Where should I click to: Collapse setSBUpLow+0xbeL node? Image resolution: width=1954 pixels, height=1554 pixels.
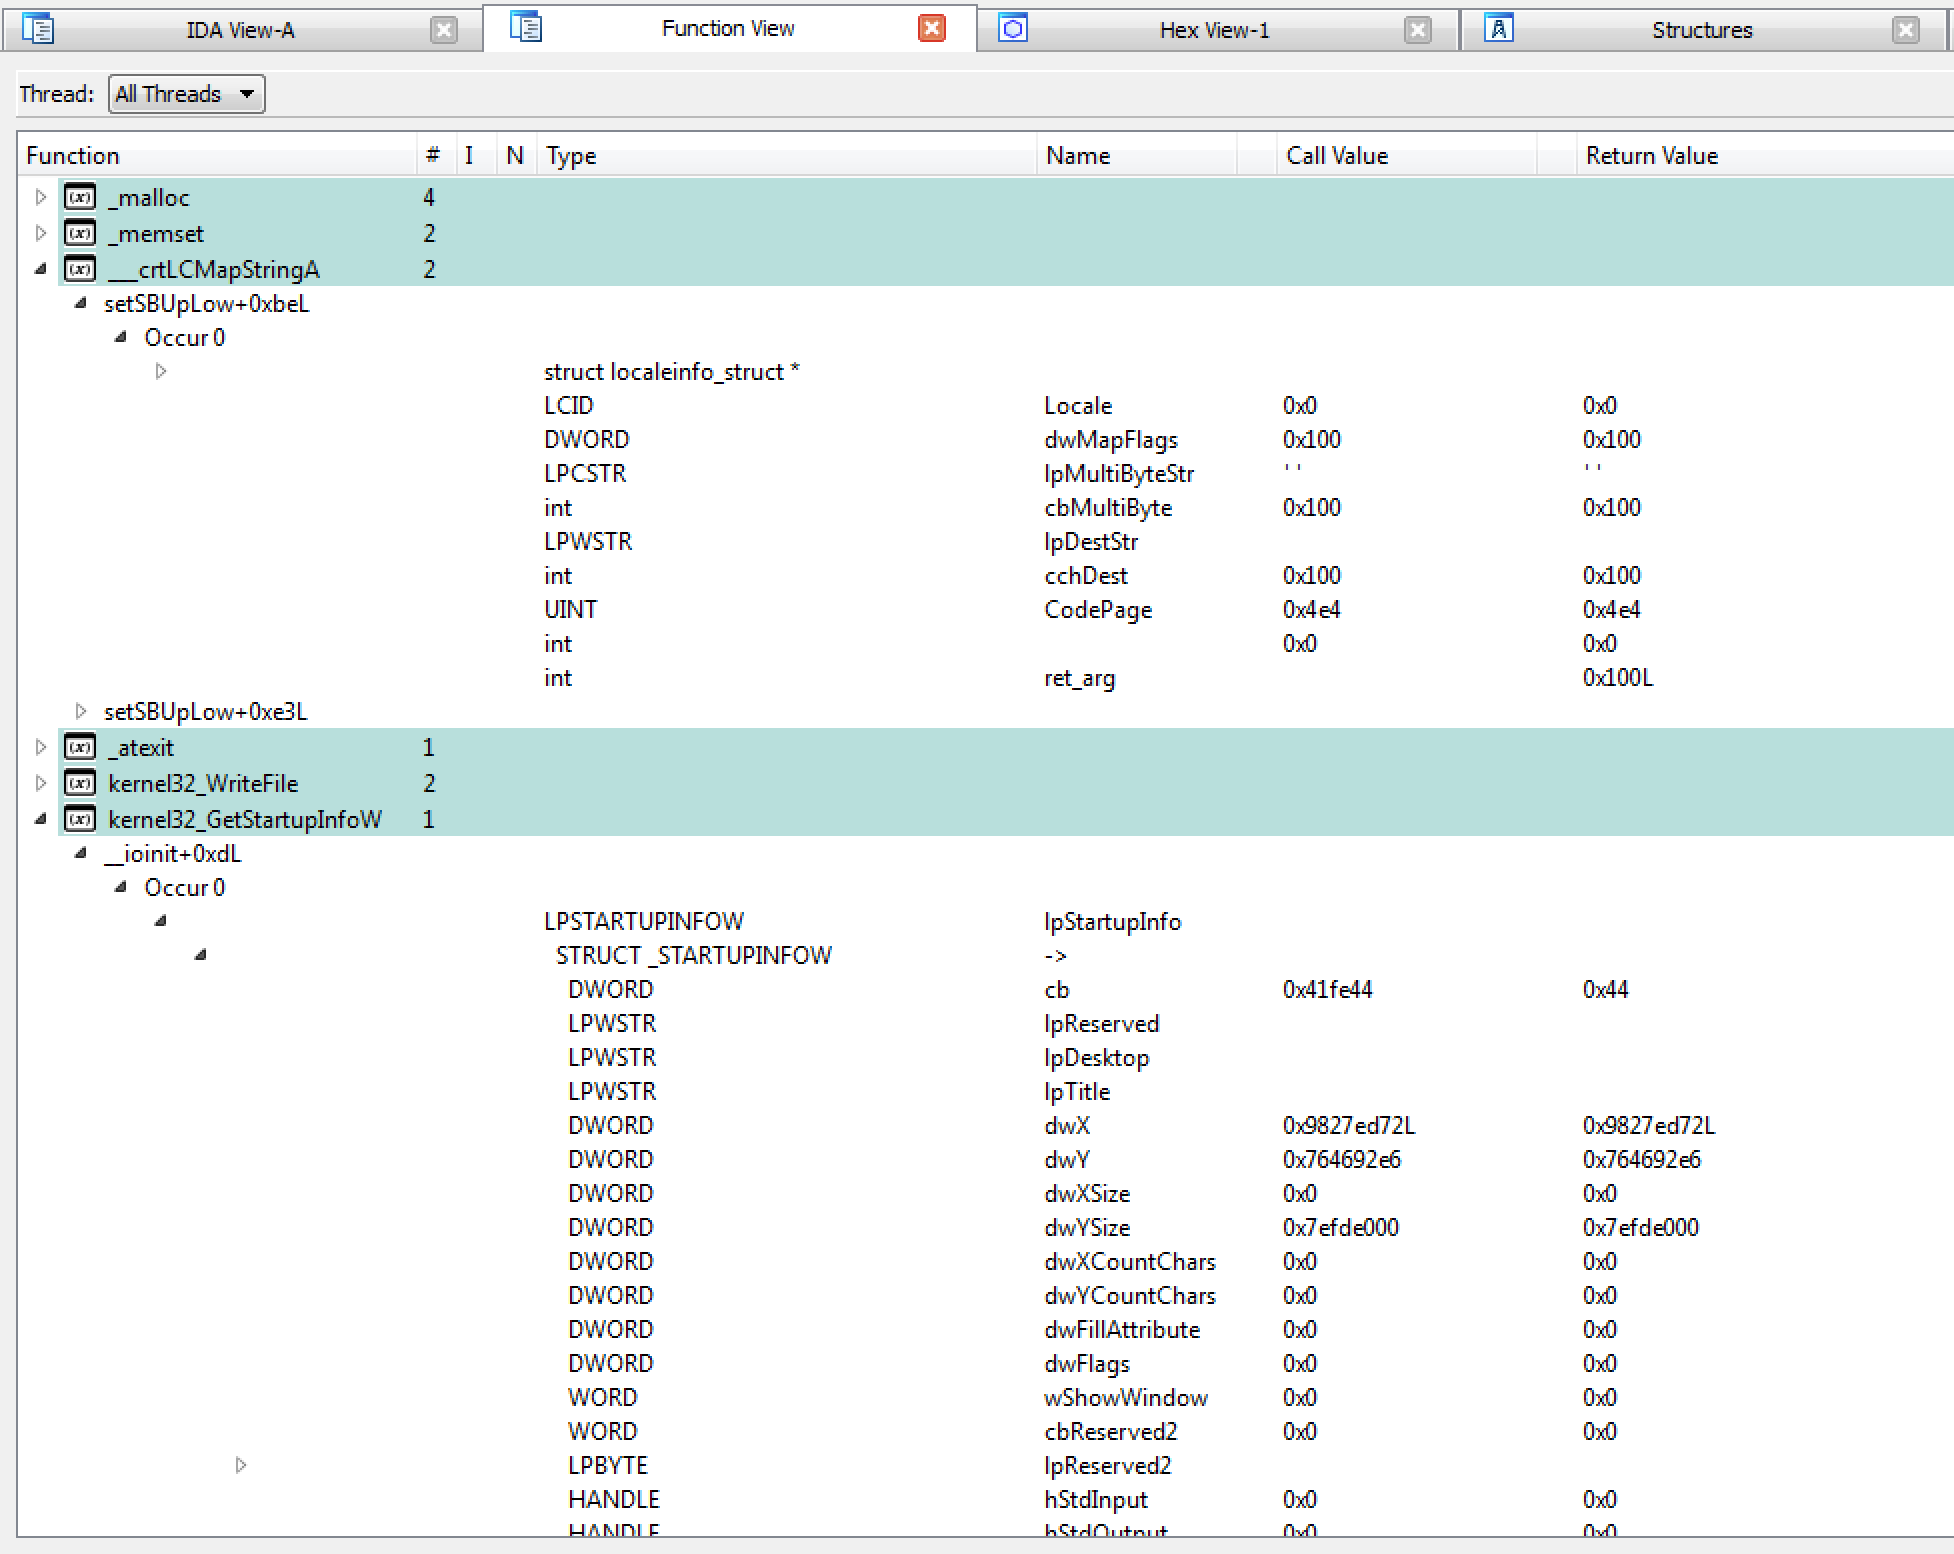[x=80, y=303]
